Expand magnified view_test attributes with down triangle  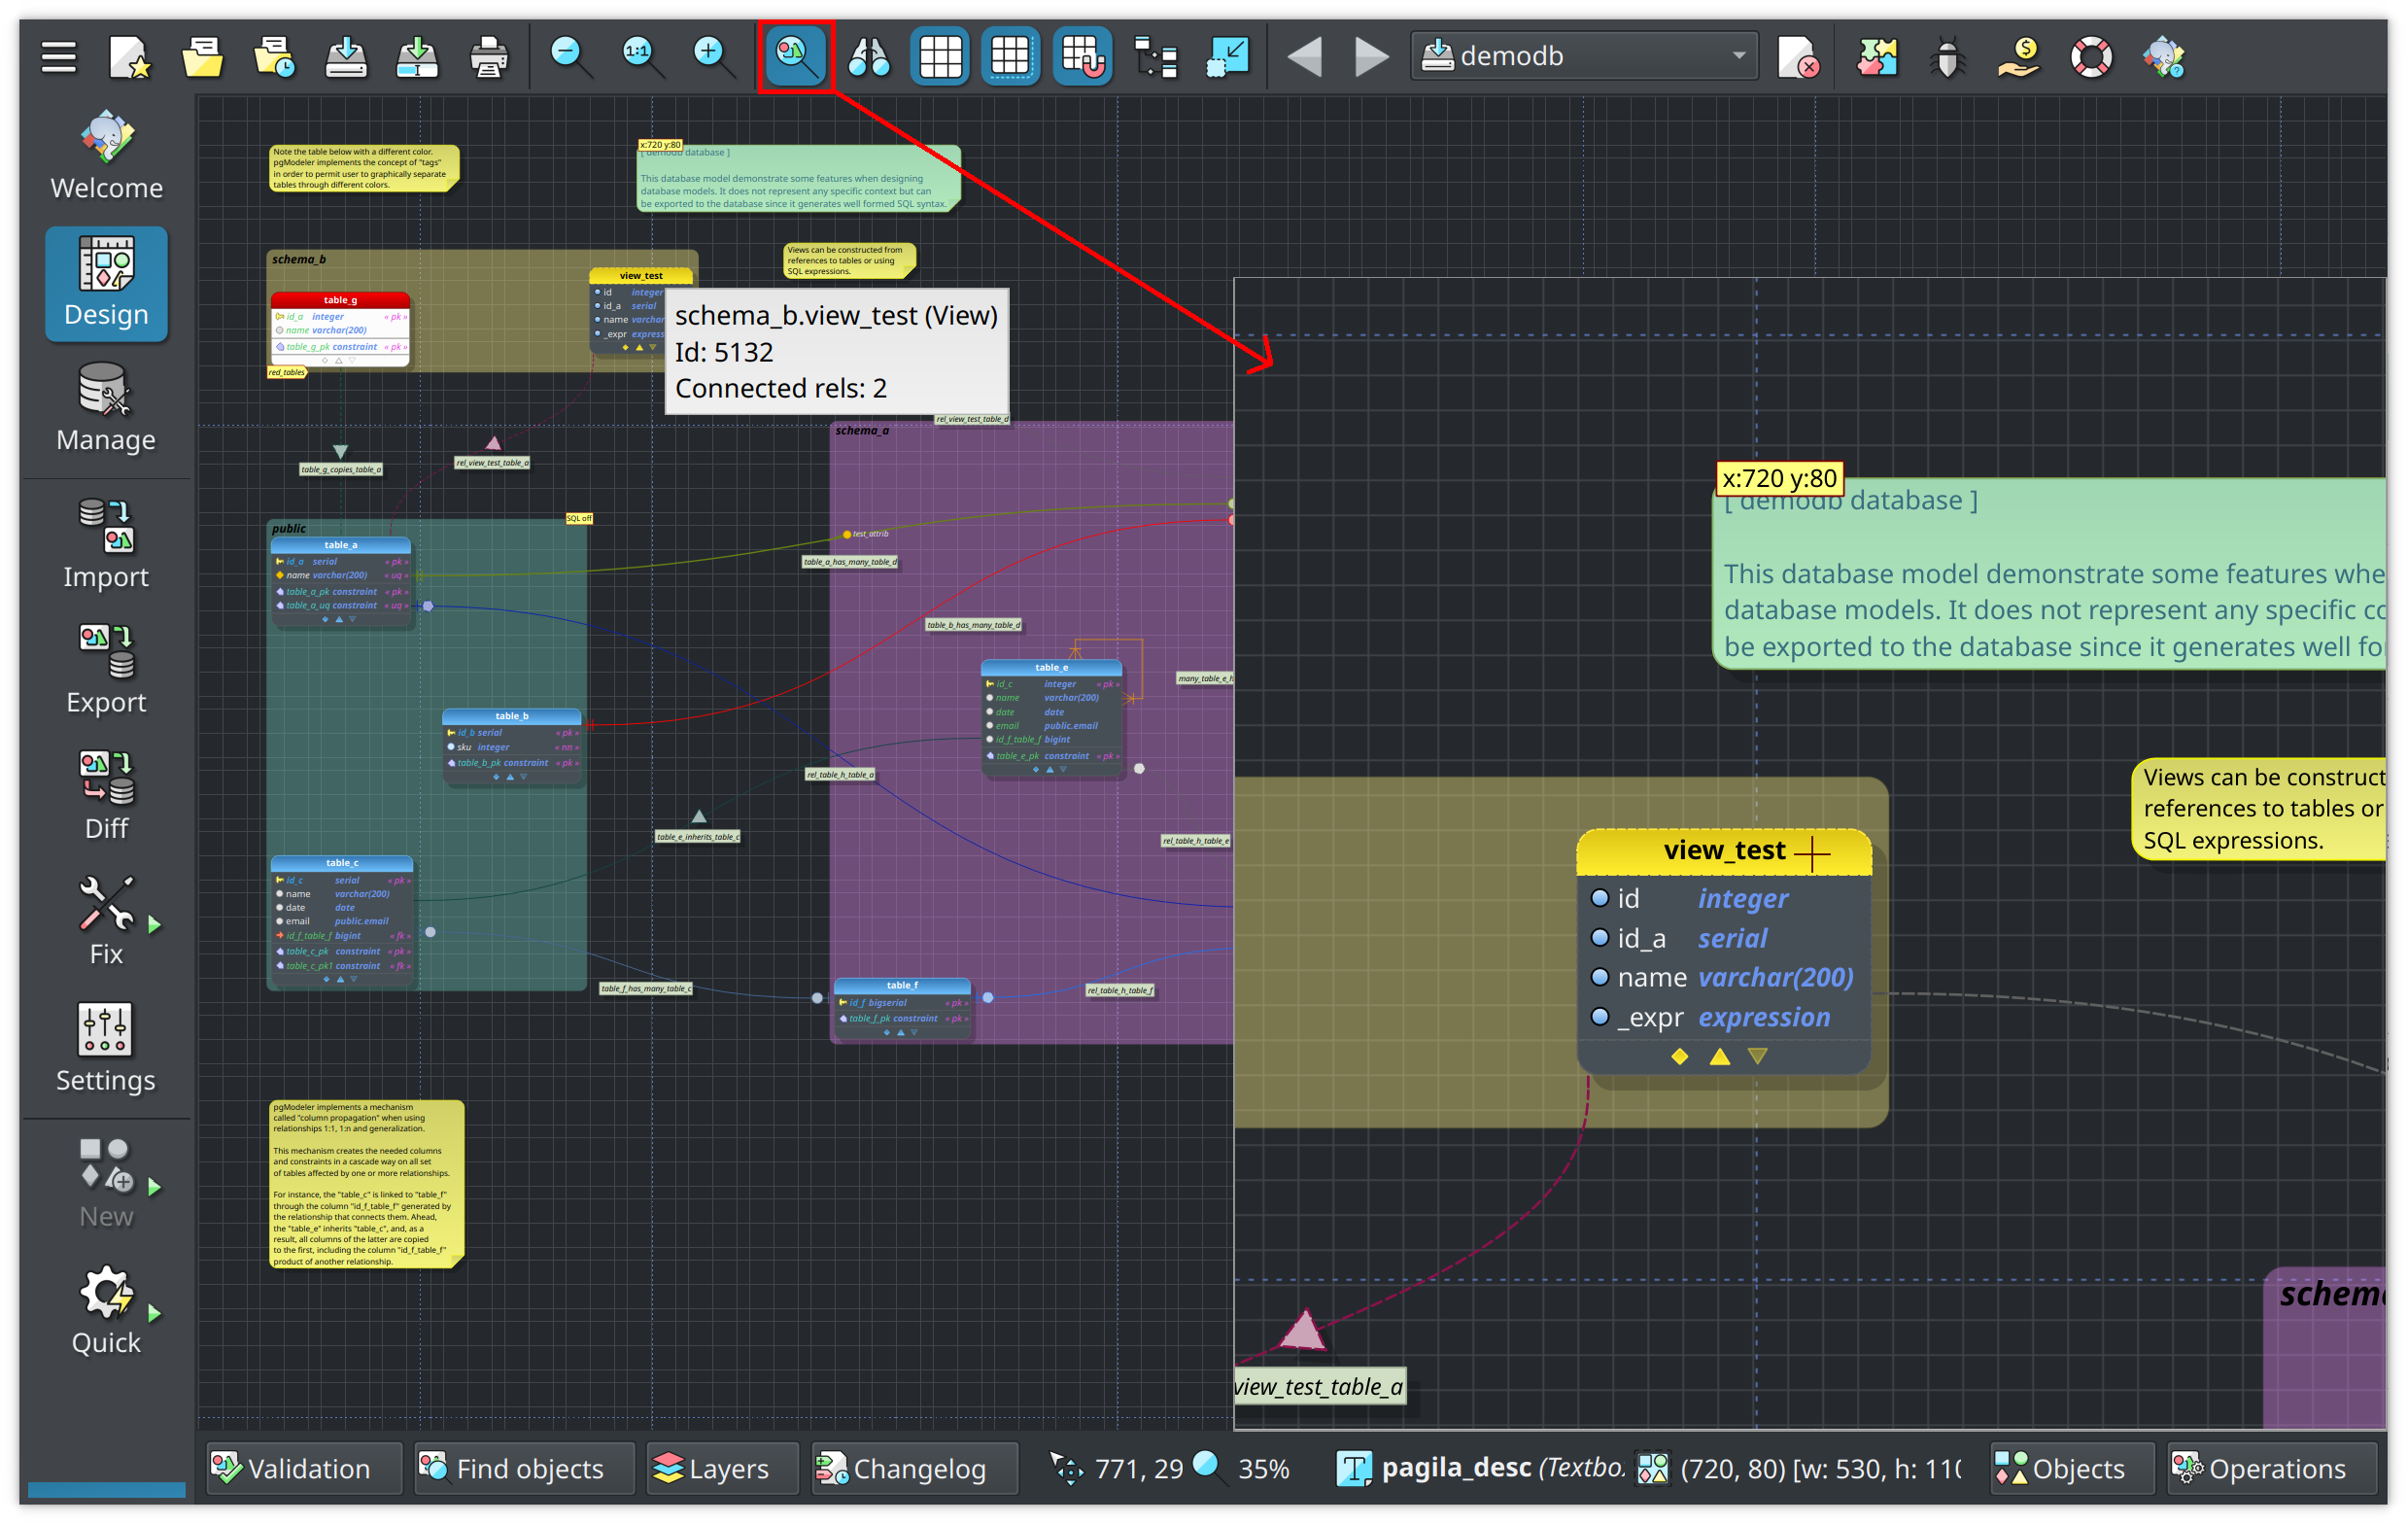click(1757, 1056)
